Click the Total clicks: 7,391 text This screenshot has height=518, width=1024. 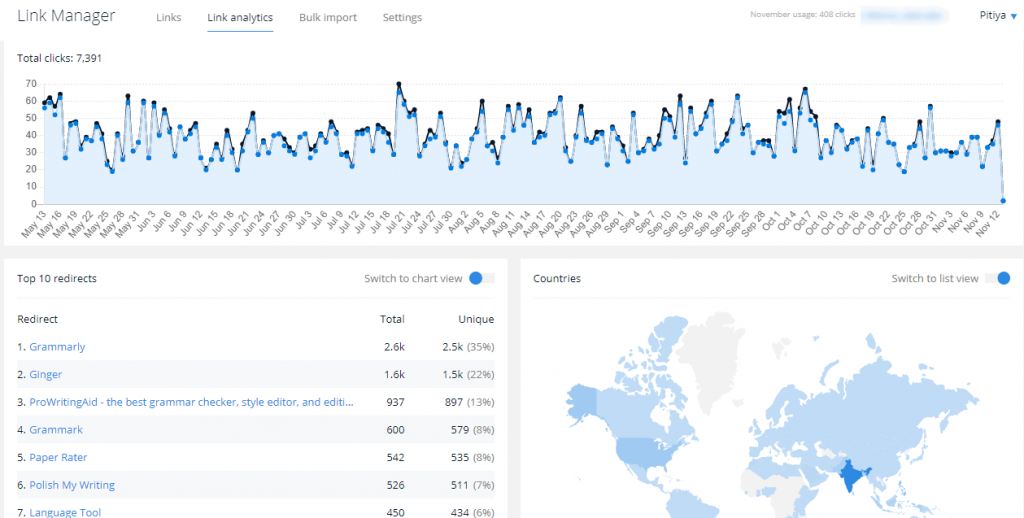tap(59, 58)
